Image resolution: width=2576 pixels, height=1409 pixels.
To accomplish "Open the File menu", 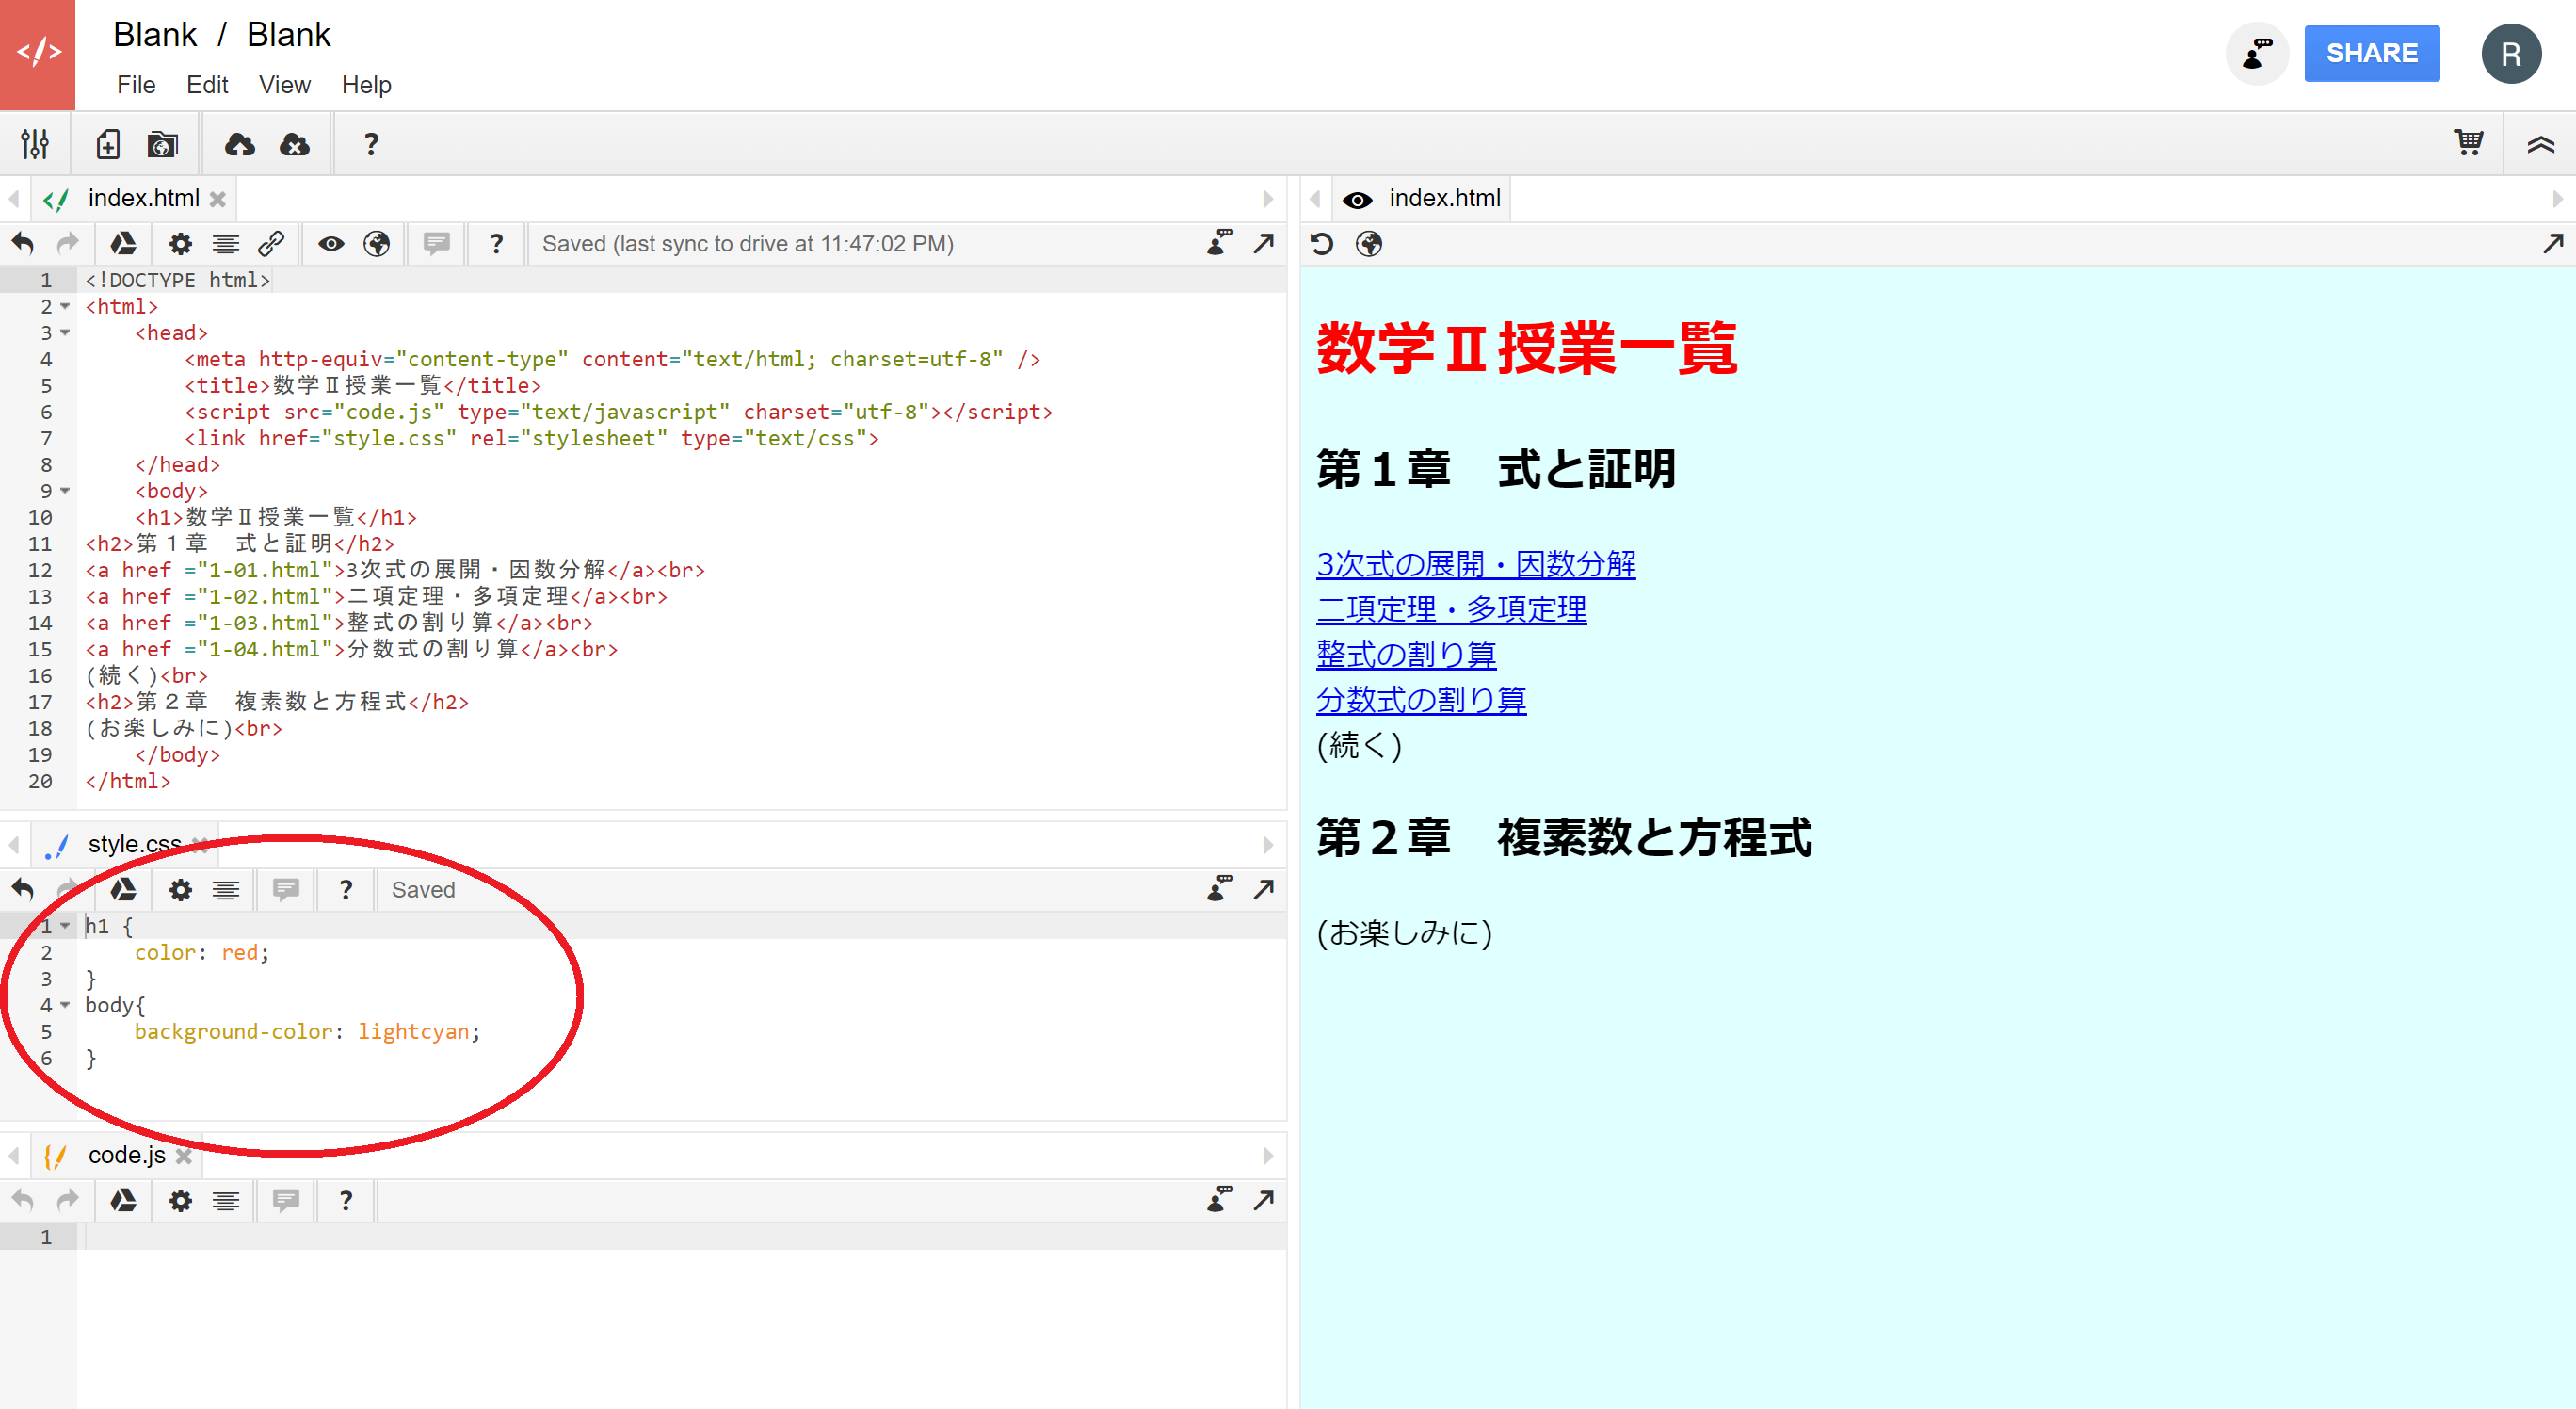I will [136, 85].
